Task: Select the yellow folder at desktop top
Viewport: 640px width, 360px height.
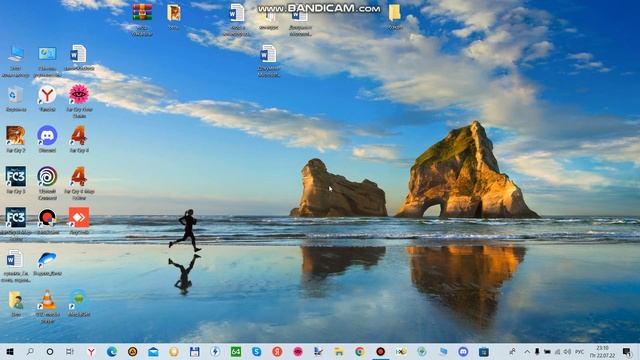Action: click(x=394, y=13)
